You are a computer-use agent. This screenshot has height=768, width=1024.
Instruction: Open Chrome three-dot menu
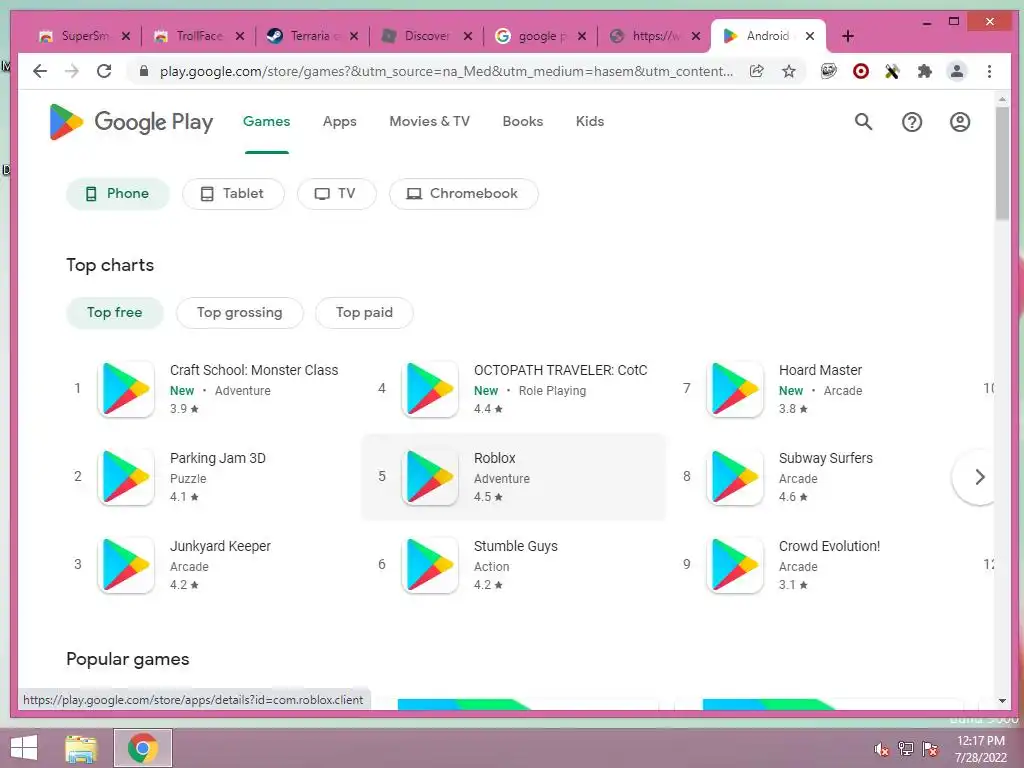[x=989, y=71]
